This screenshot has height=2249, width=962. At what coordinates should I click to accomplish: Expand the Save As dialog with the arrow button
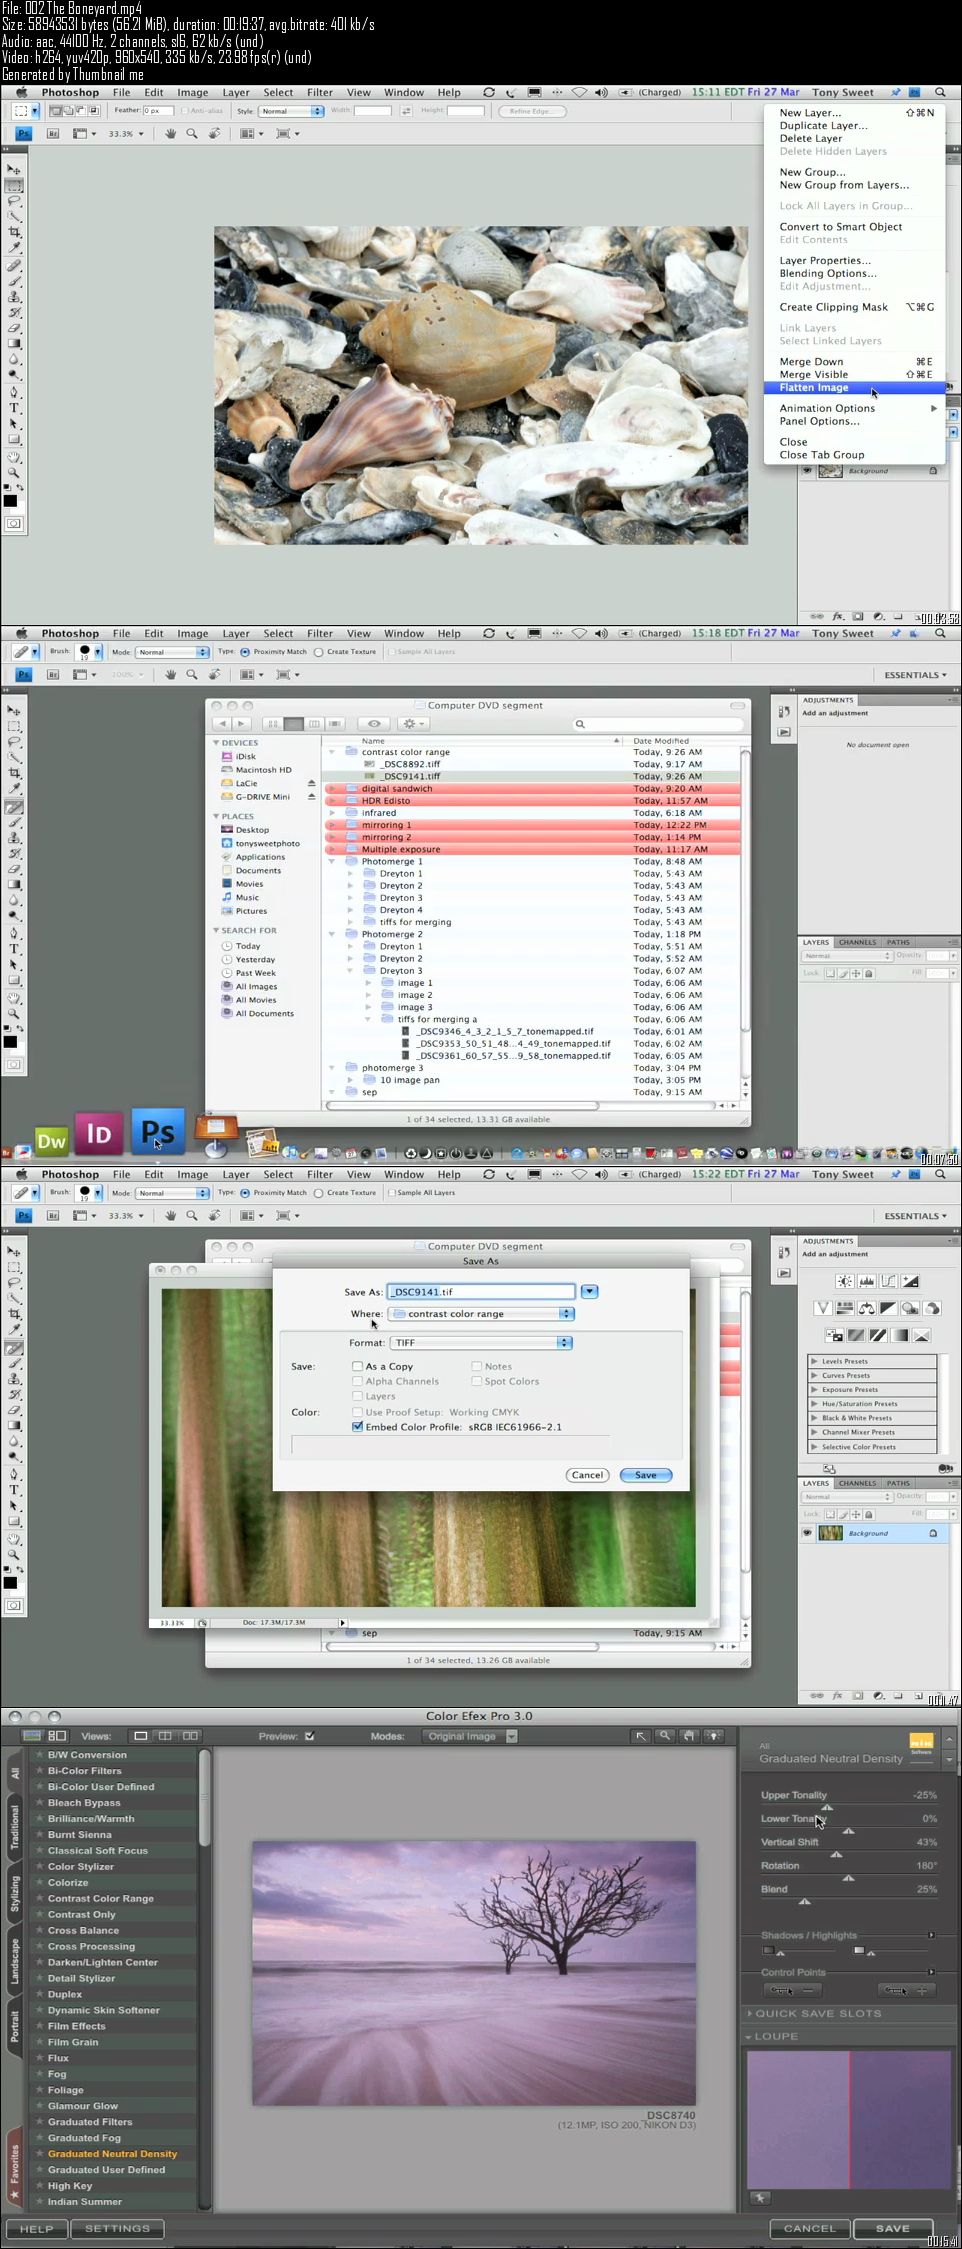pyautogui.click(x=590, y=1292)
